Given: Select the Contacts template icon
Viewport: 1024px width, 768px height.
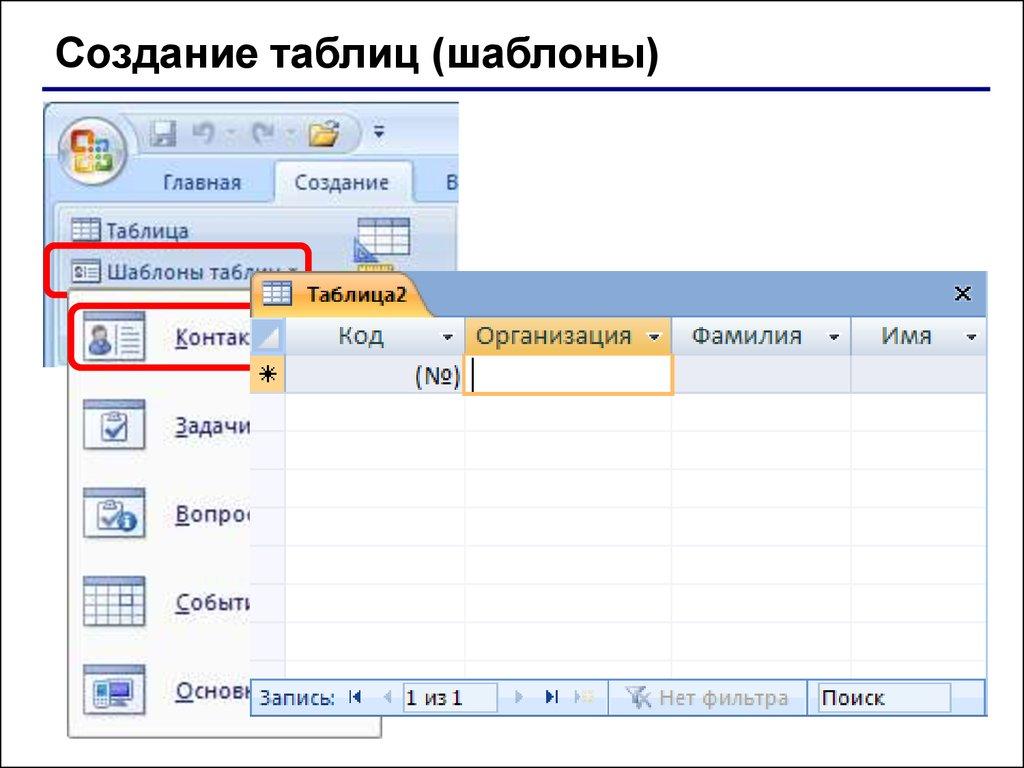Looking at the screenshot, I should coord(115,338).
